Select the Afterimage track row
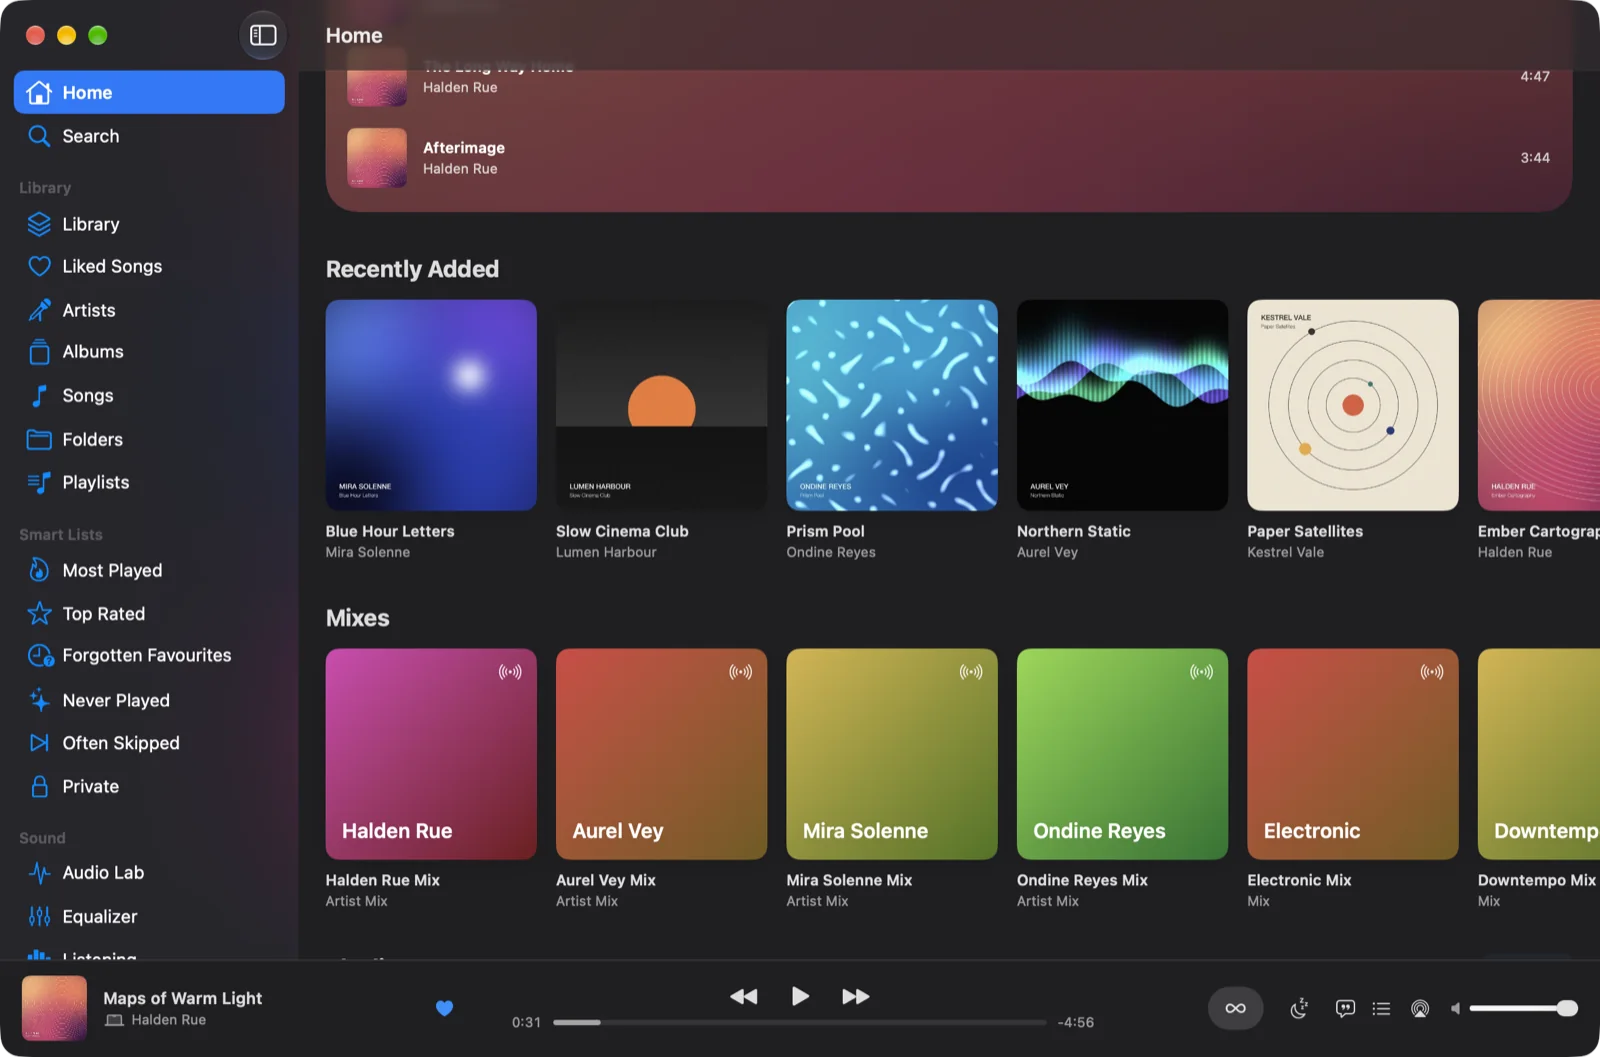 point(949,158)
